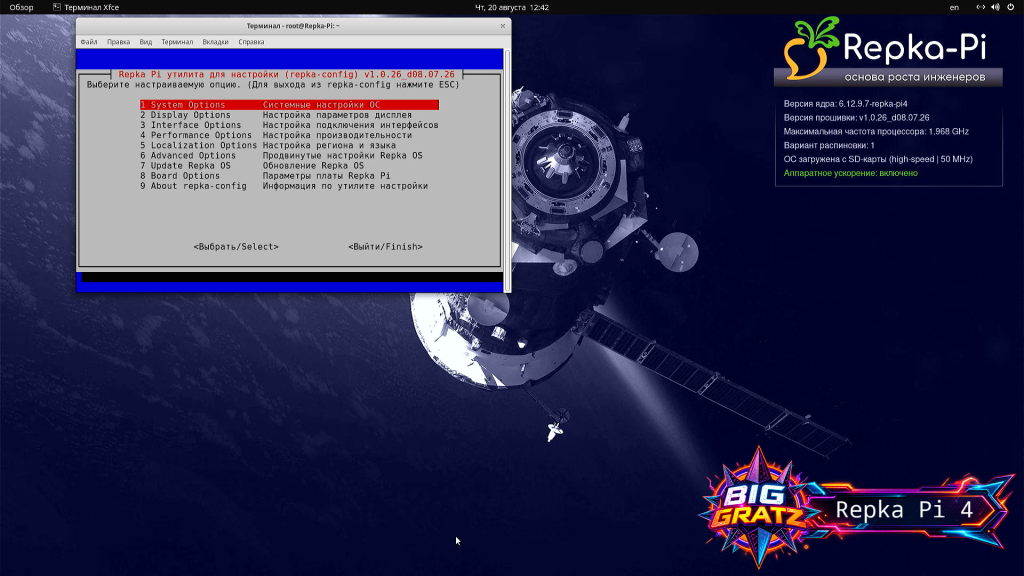This screenshot has height=576, width=1024.
Task: Select 4 Performance Options entry
Action: 289,135
